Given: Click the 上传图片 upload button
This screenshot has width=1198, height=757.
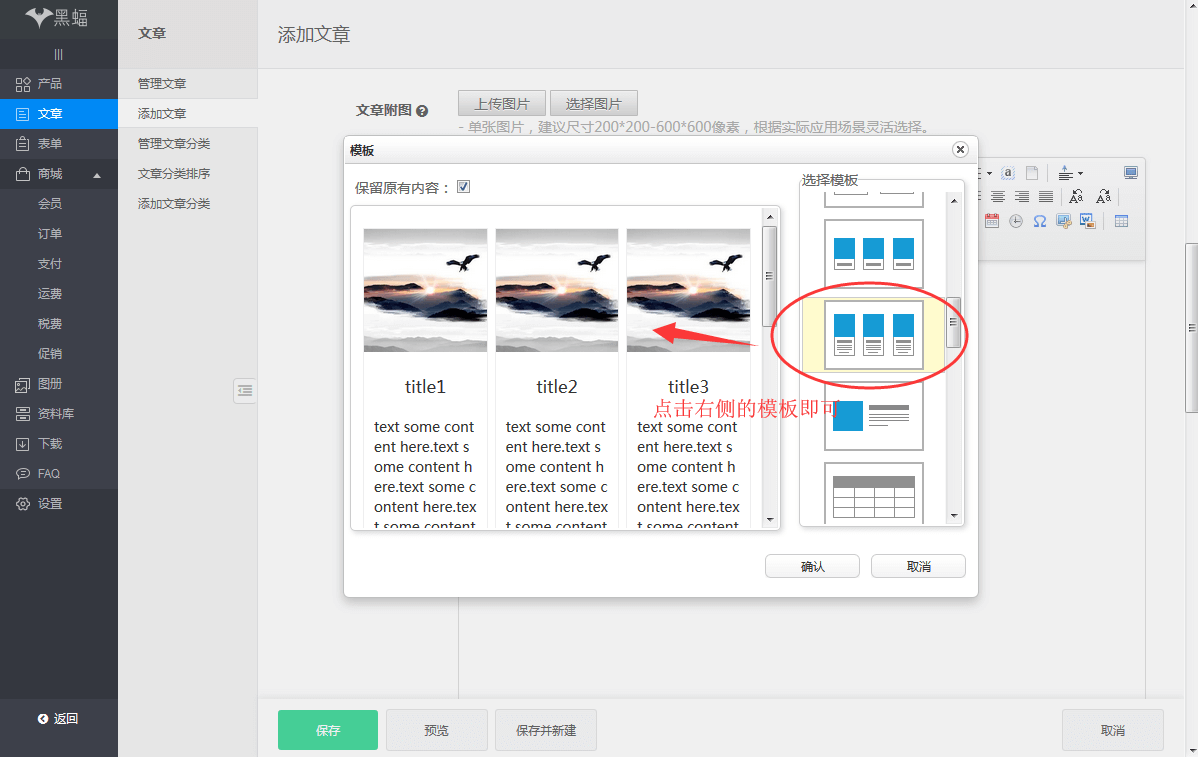Looking at the screenshot, I should pyautogui.click(x=502, y=103).
